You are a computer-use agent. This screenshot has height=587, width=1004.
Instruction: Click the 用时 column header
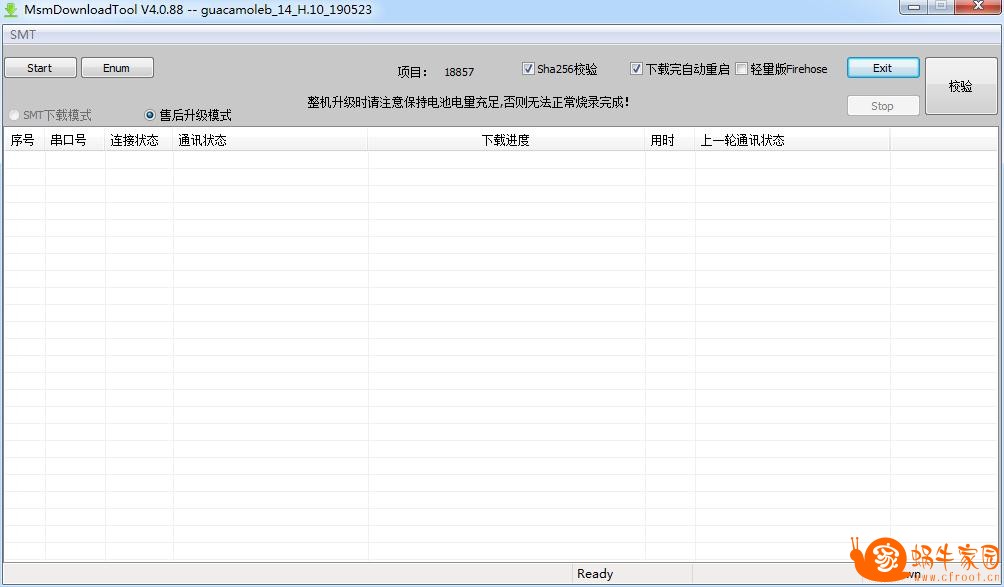670,140
